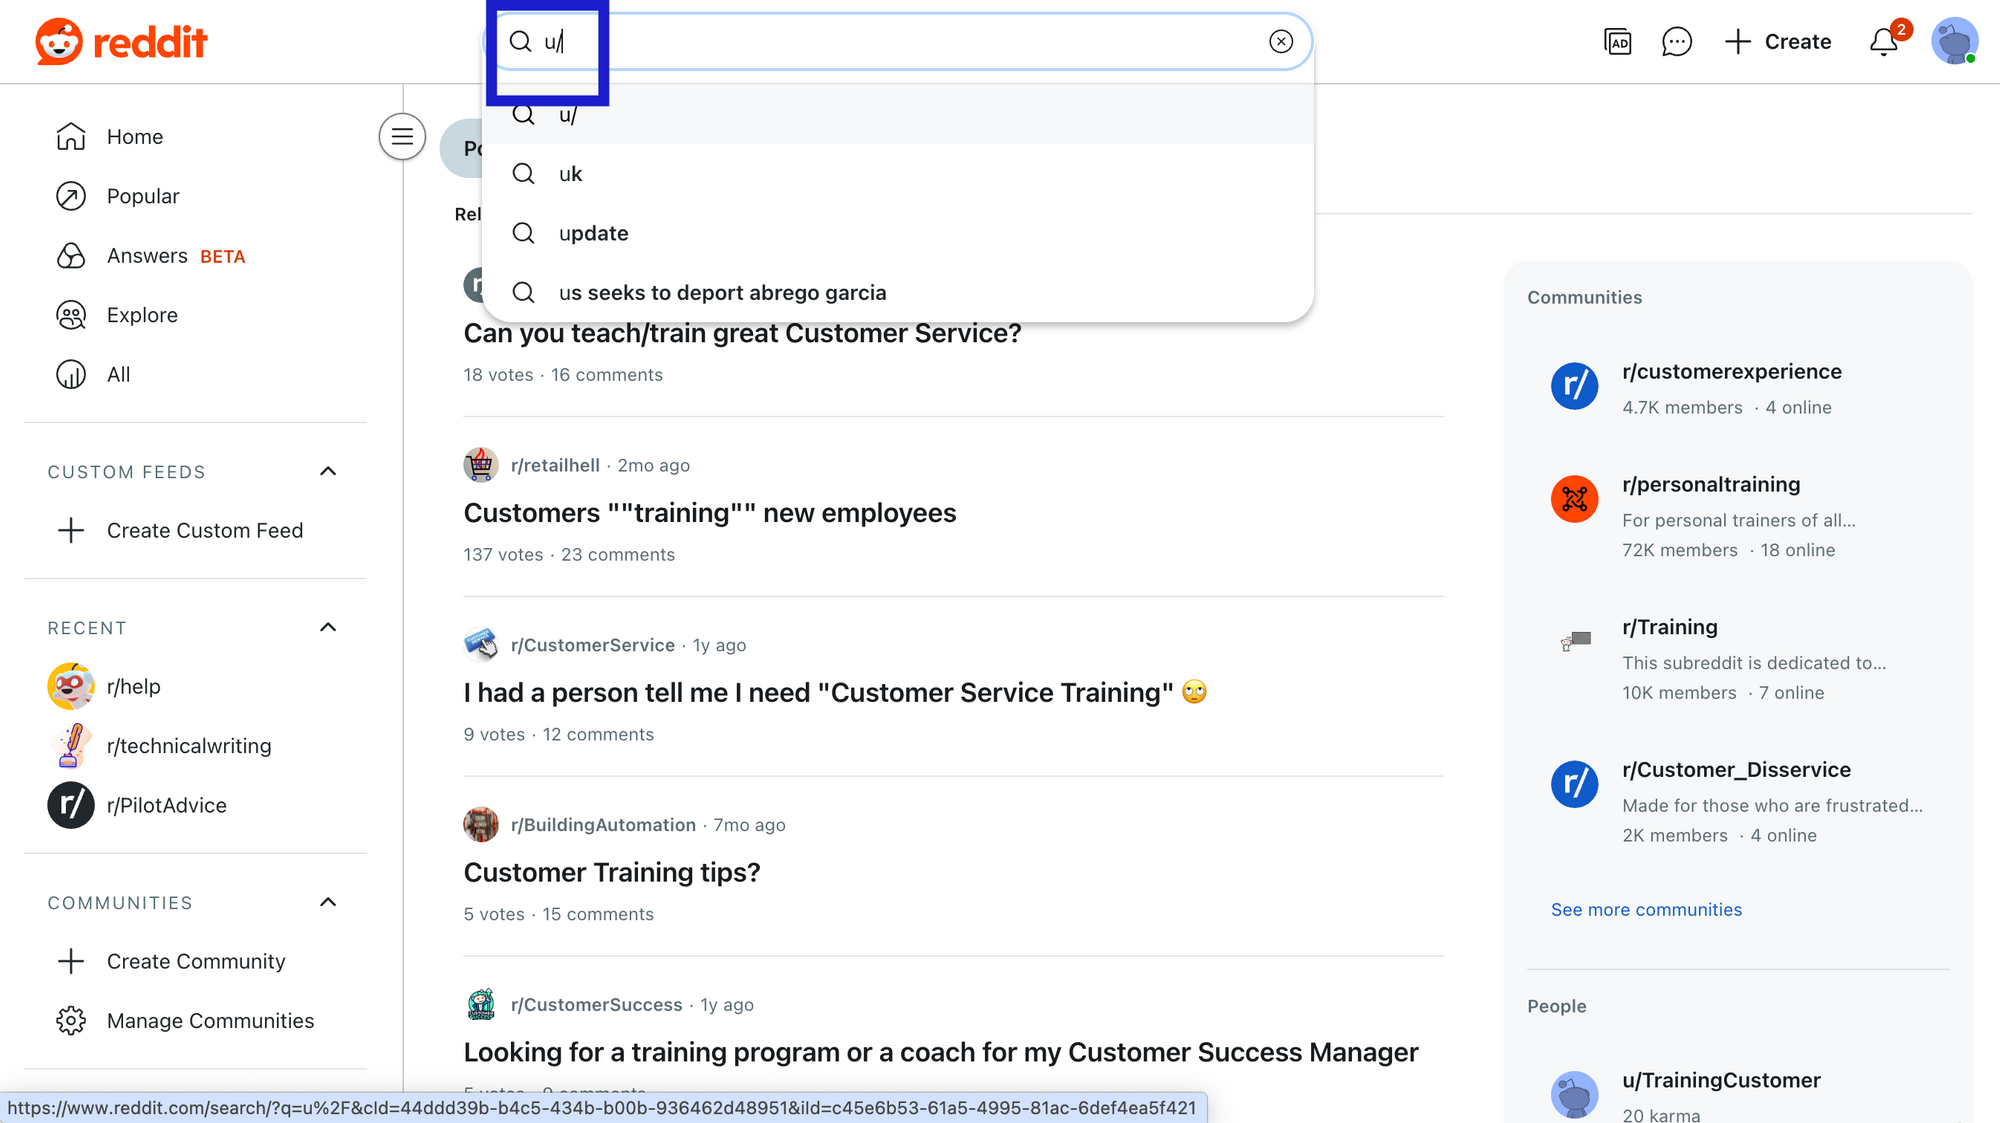Click the Reddit logo
This screenshot has height=1123, width=2000.
[x=120, y=41]
